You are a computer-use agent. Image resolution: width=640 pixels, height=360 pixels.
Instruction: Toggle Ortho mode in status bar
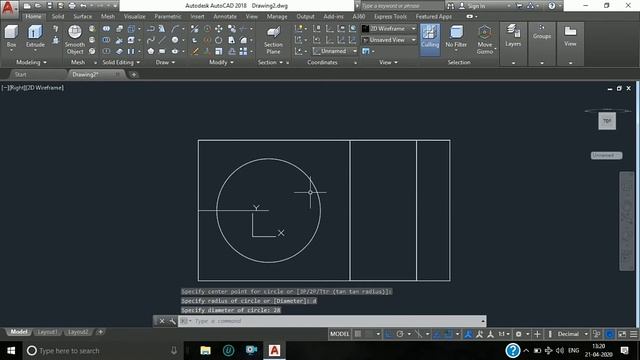389,334
